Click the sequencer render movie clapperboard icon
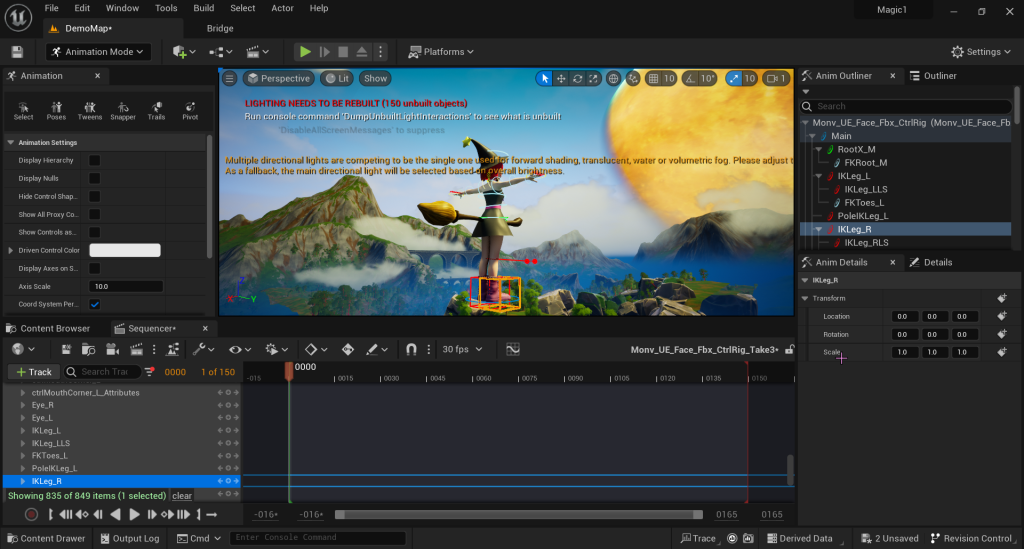The height and width of the screenshot is (549, 1024). (136, 349)
